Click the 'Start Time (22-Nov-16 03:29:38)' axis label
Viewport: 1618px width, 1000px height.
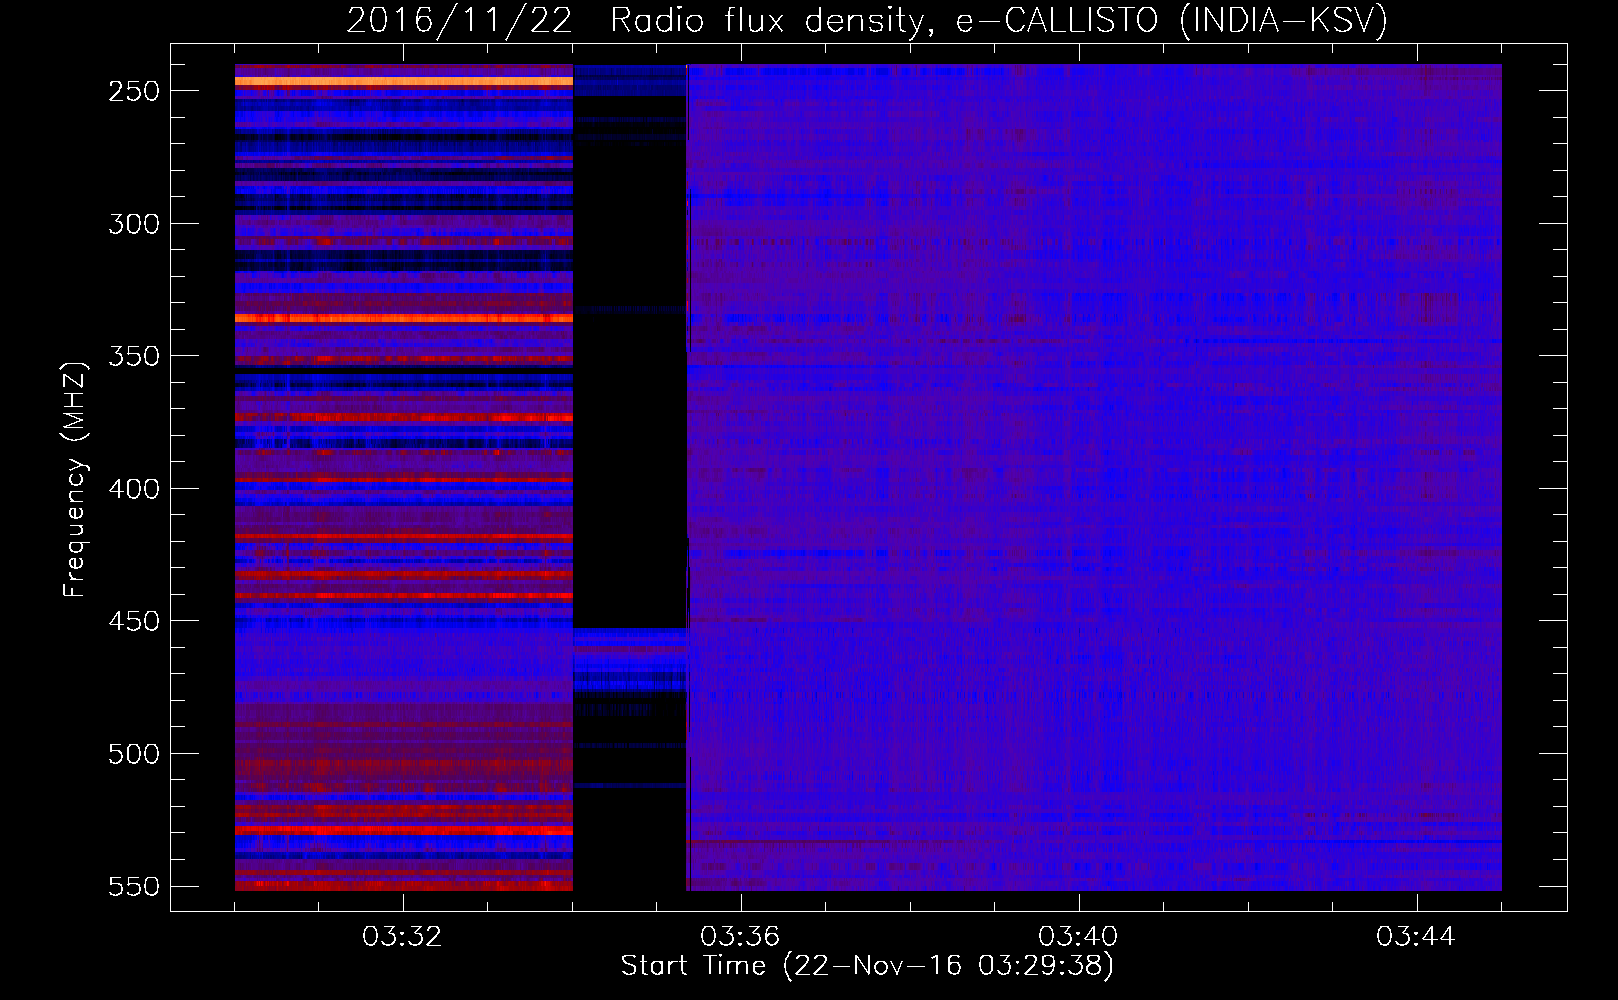(x=867, y=966)
